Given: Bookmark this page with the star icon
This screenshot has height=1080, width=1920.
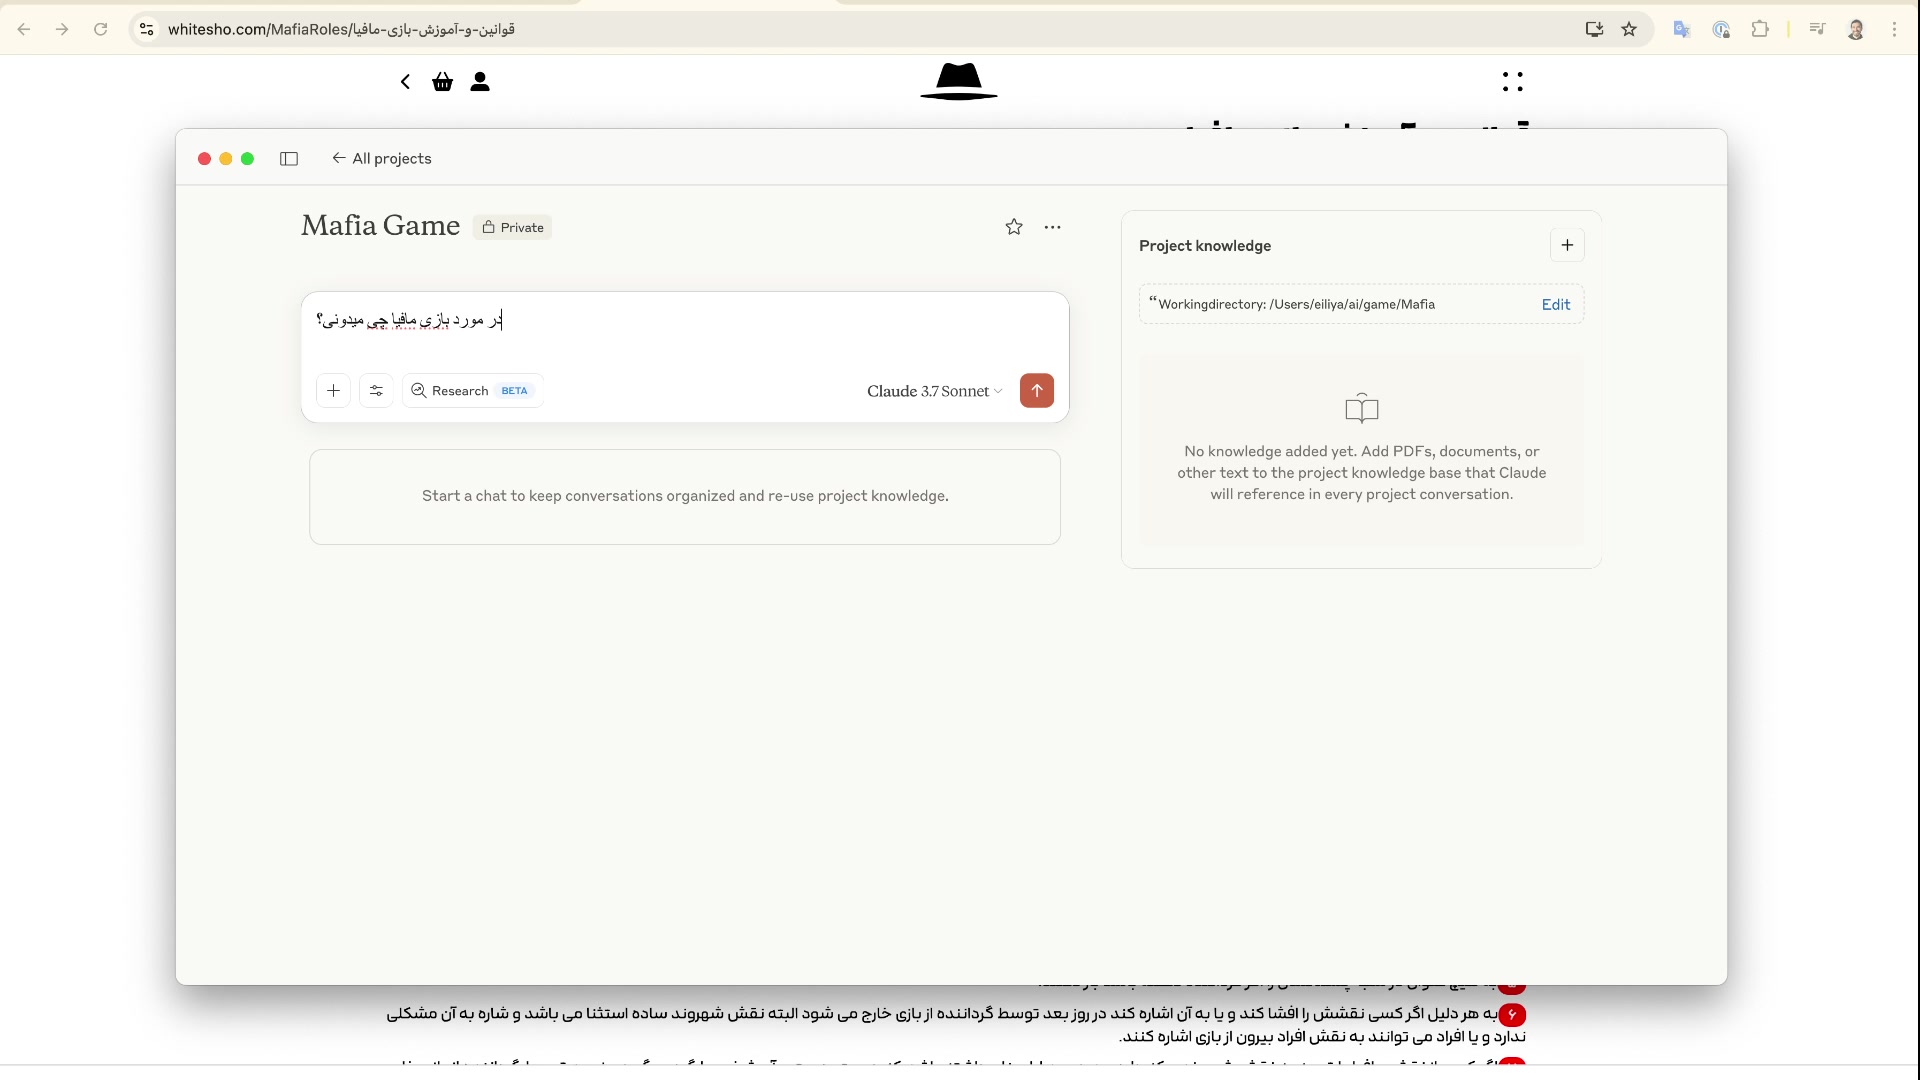Looking at the screenshot, I should [1629, 29].
